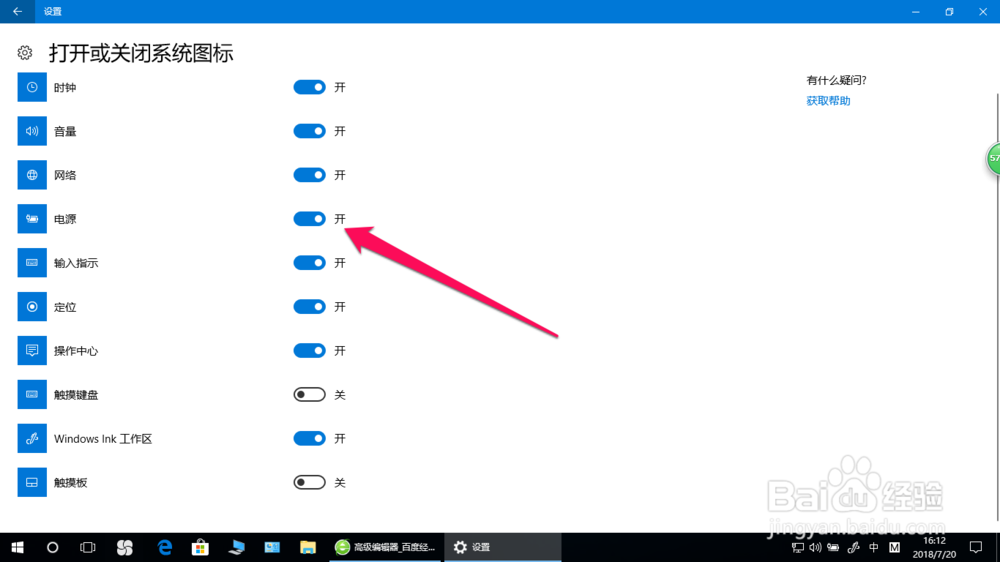Click the tray volume speaker icon

[x=815, y=547]
